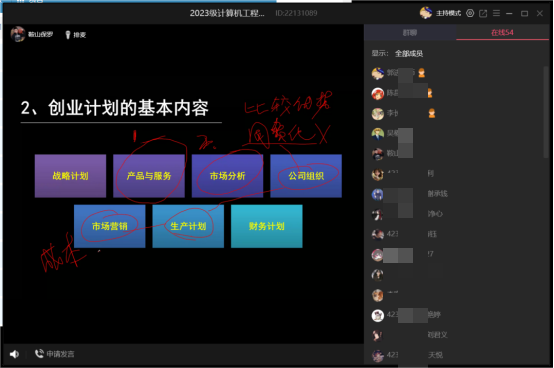This screenshot has width=554, height=368.
Task: Expand the display all members filter
Action: coord(409,54)
